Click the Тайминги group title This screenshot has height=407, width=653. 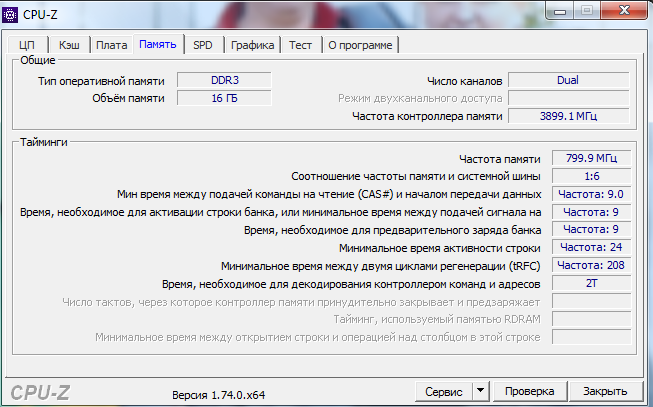(44, 142)
